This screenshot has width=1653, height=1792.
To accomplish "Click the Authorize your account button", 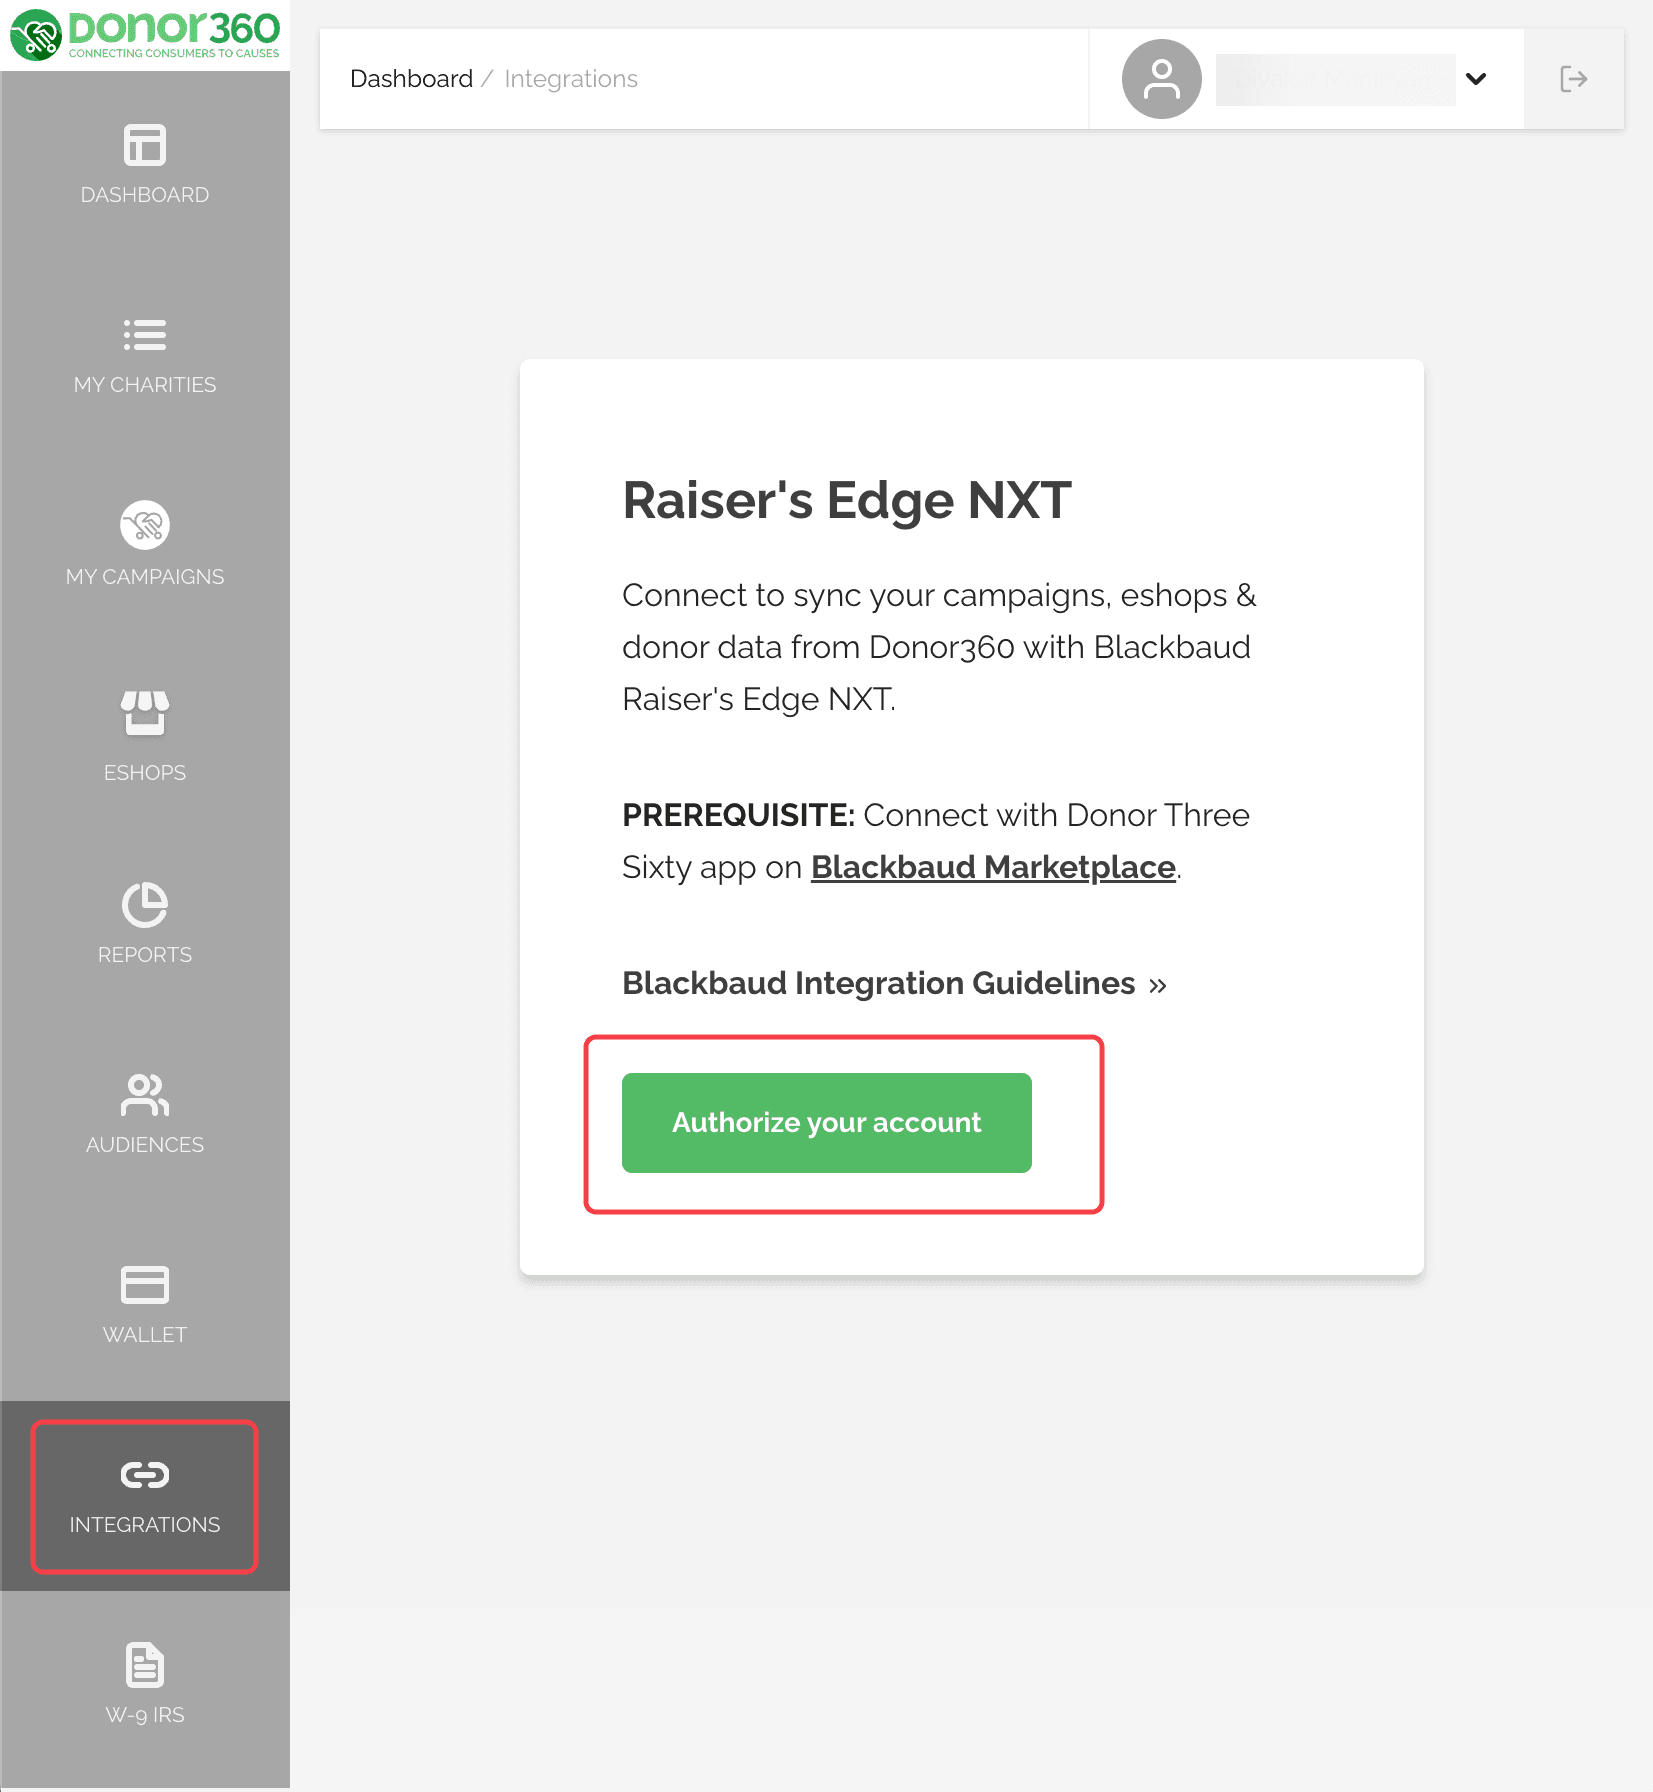I will pyautogui.click(x=827, y=1123).
